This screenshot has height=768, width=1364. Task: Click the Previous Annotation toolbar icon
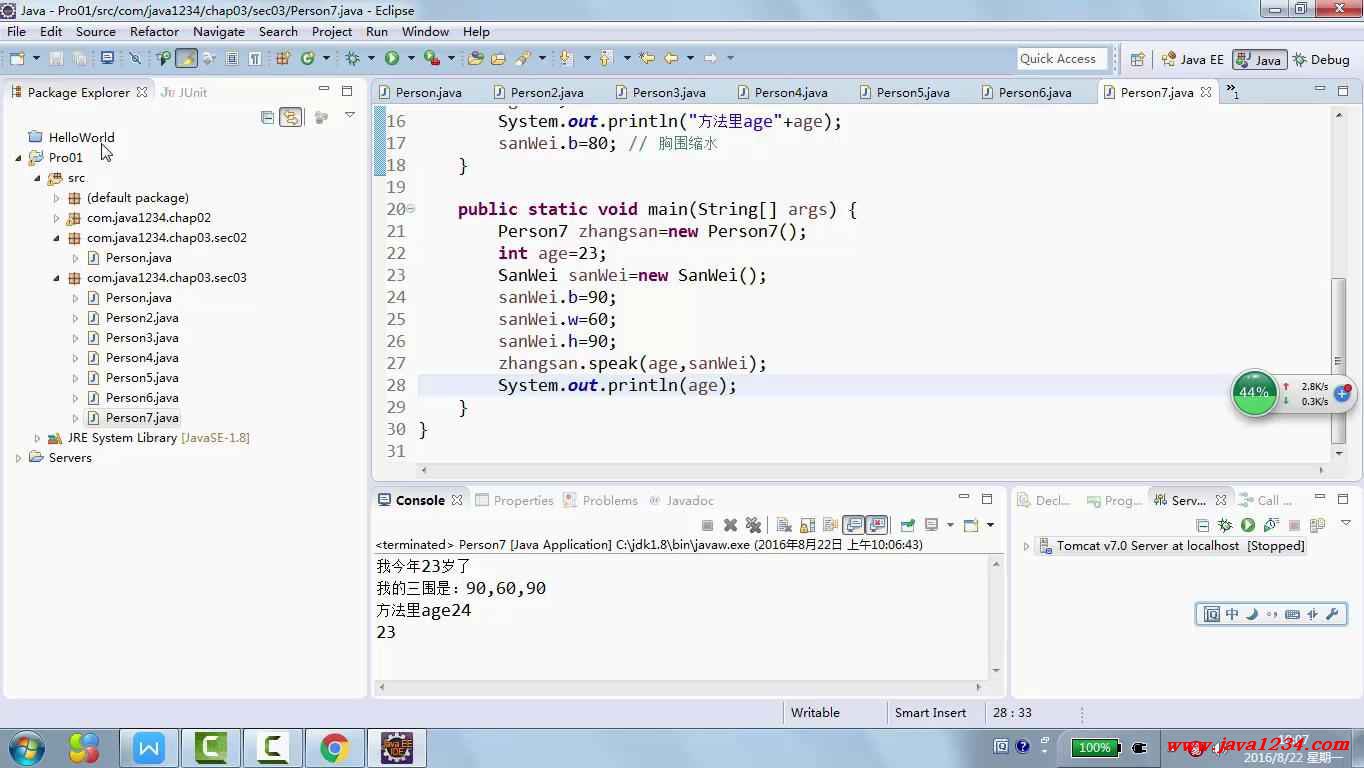point(604,58)
